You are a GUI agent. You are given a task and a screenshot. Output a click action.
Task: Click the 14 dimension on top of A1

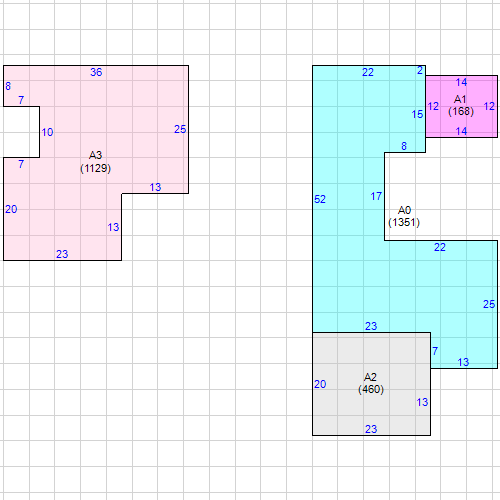(x=461, y=82)
